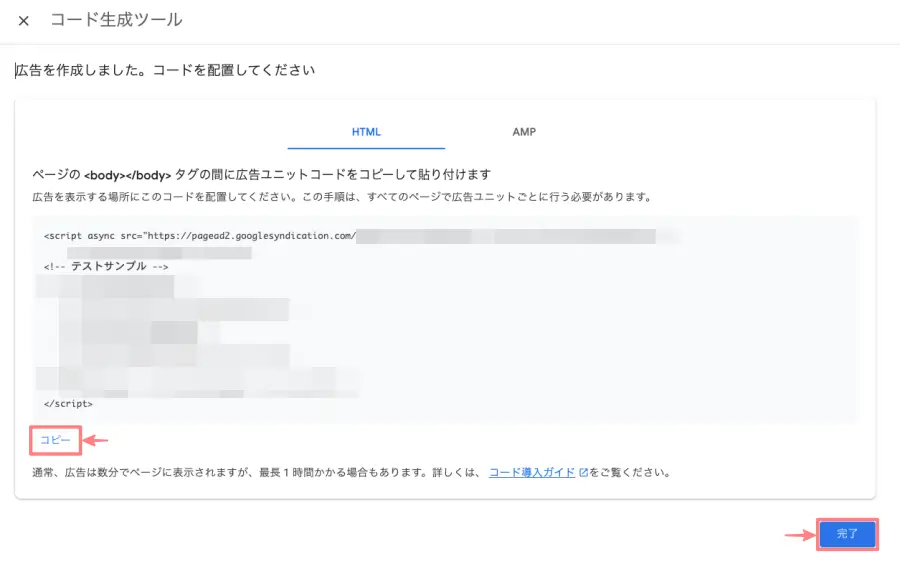Click the heading 広告を作成しました。コードを配置してください
The width and height of the screenshot is (900, 570).
tap(165, 70)
